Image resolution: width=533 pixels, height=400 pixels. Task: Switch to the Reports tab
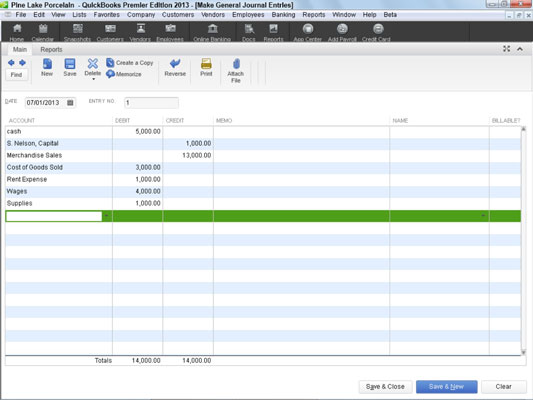click(51, 50)
